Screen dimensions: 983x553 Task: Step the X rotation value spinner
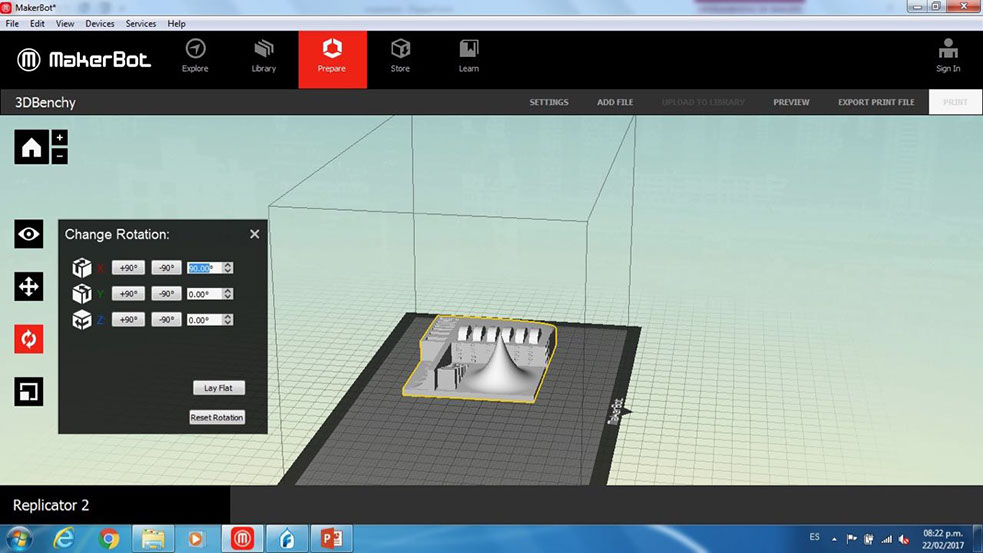228,268
